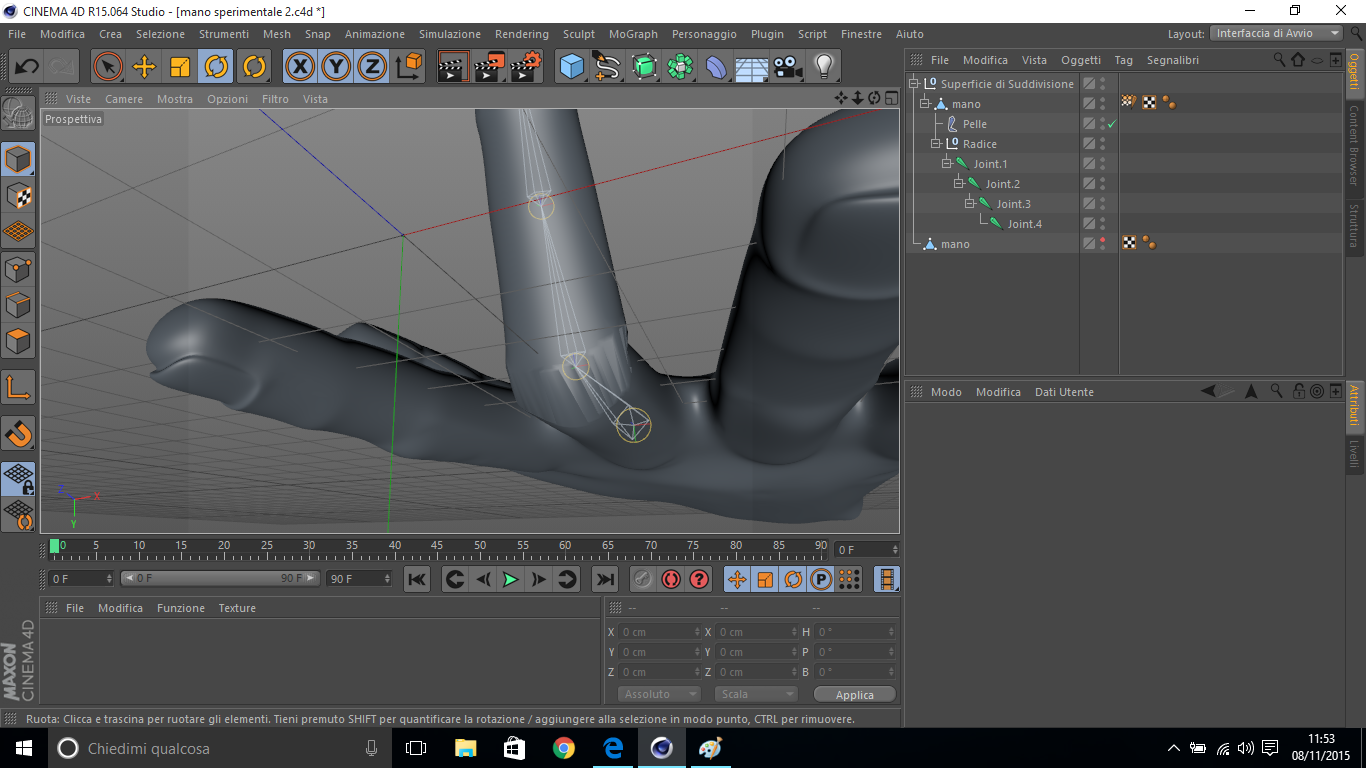Switch to the Content Browser tab
The image size is (1366, 768).
pos(1355,145)
